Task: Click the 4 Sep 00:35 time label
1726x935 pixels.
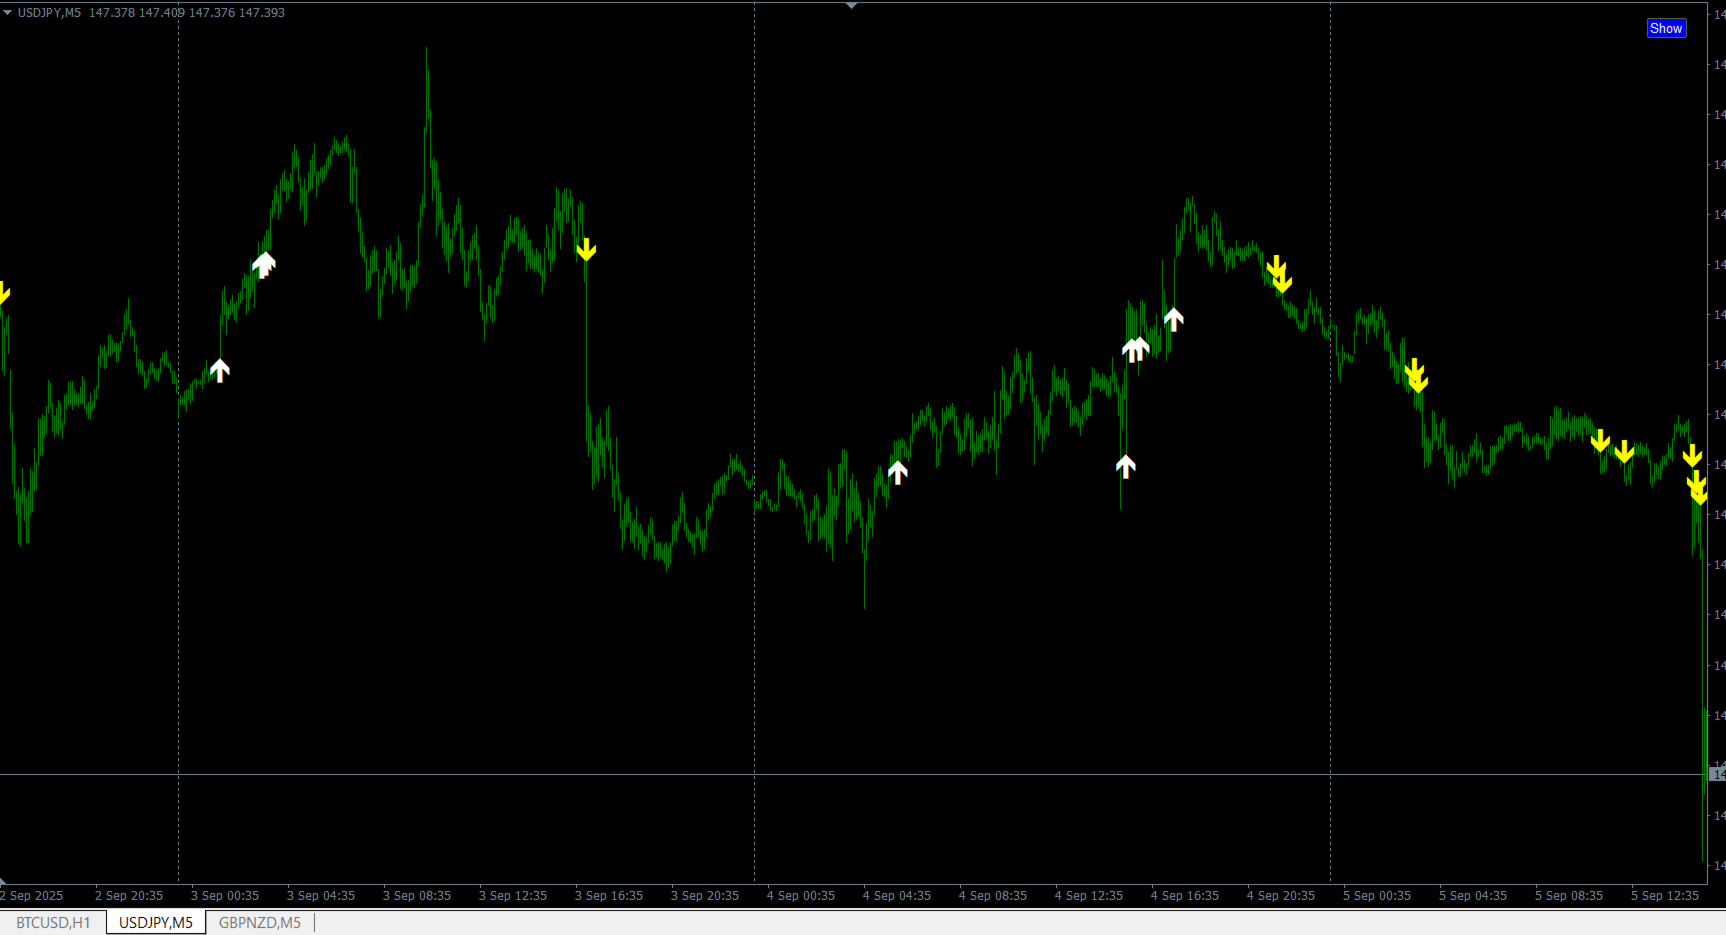Action: pyautogui.click(x=801, y=896)
